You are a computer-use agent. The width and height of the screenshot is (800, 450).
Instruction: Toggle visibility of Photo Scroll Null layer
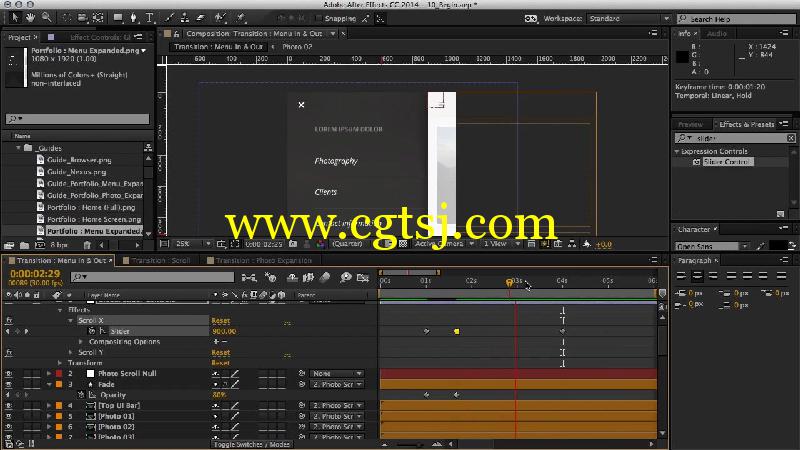(9, 373)
